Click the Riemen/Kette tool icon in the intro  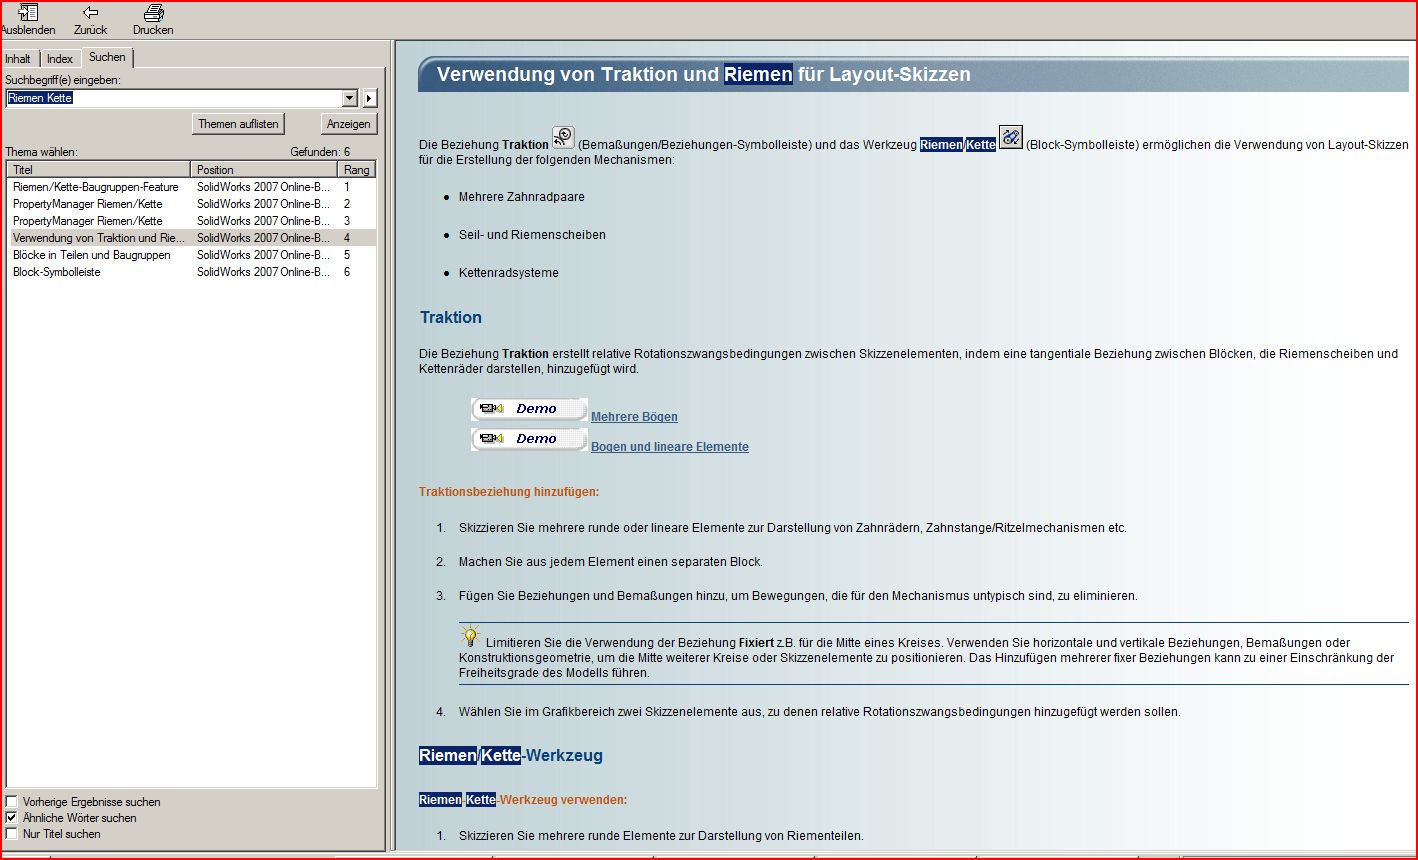coord(1011,138)
